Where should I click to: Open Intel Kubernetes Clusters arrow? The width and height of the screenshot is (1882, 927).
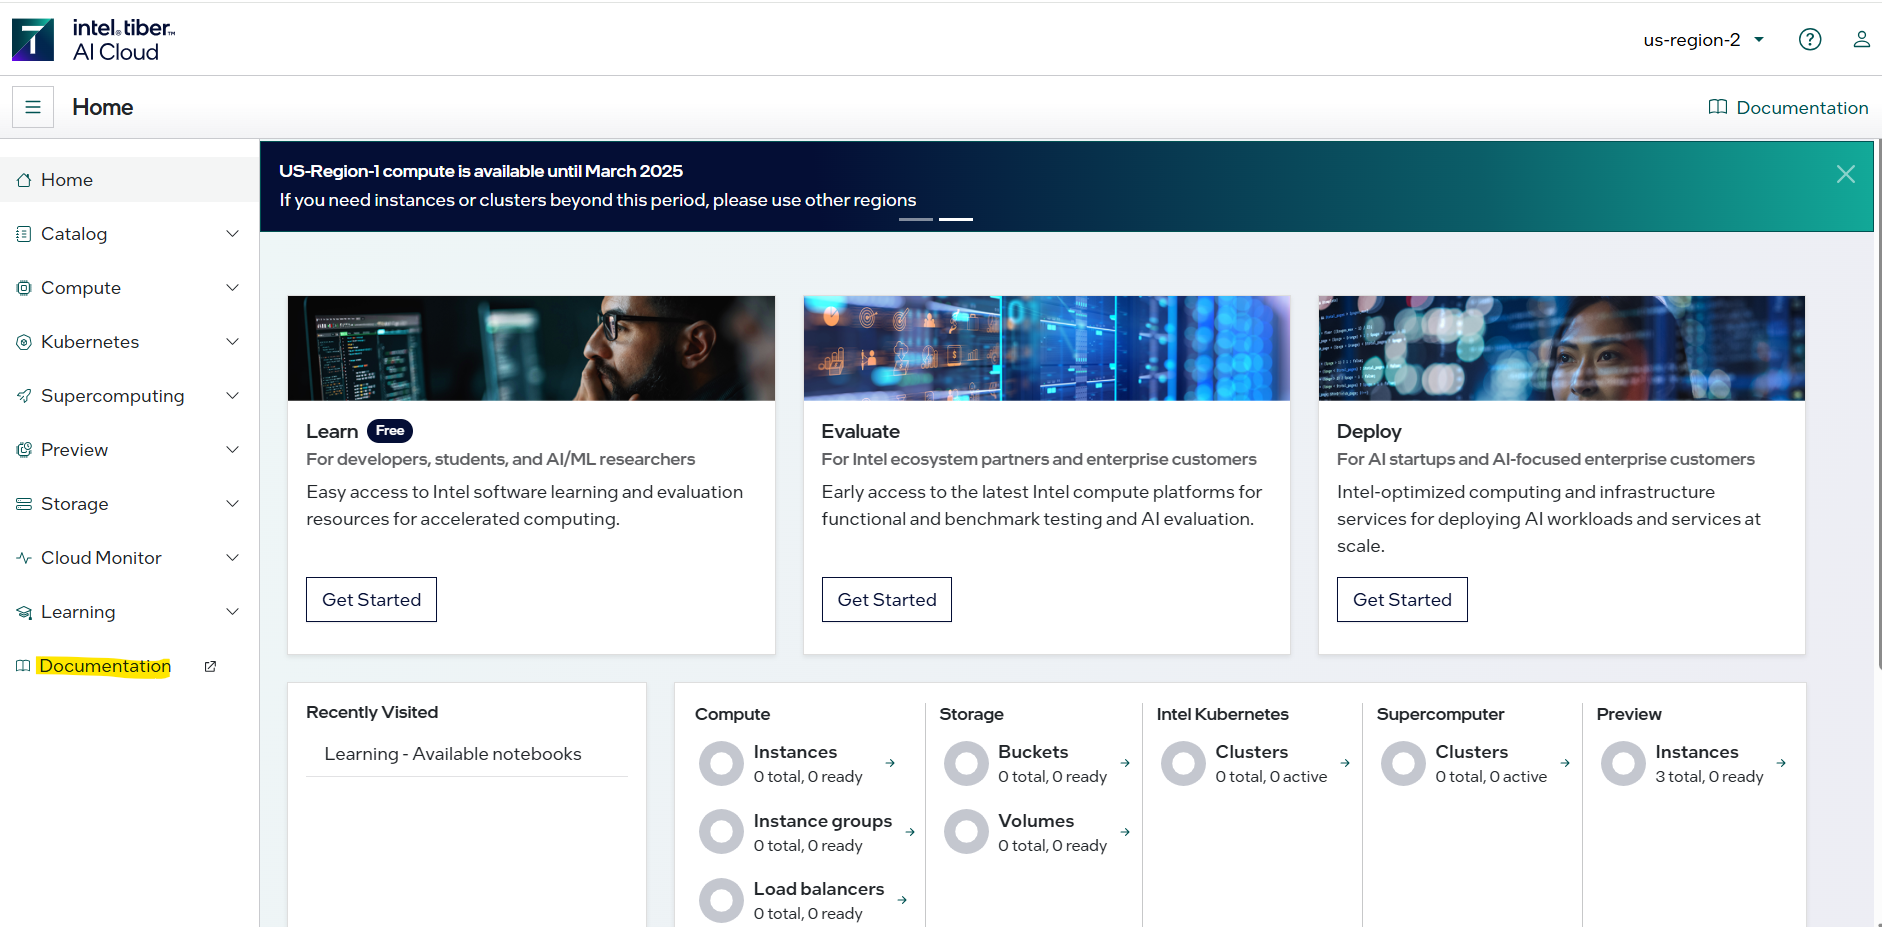(1345, 763)
